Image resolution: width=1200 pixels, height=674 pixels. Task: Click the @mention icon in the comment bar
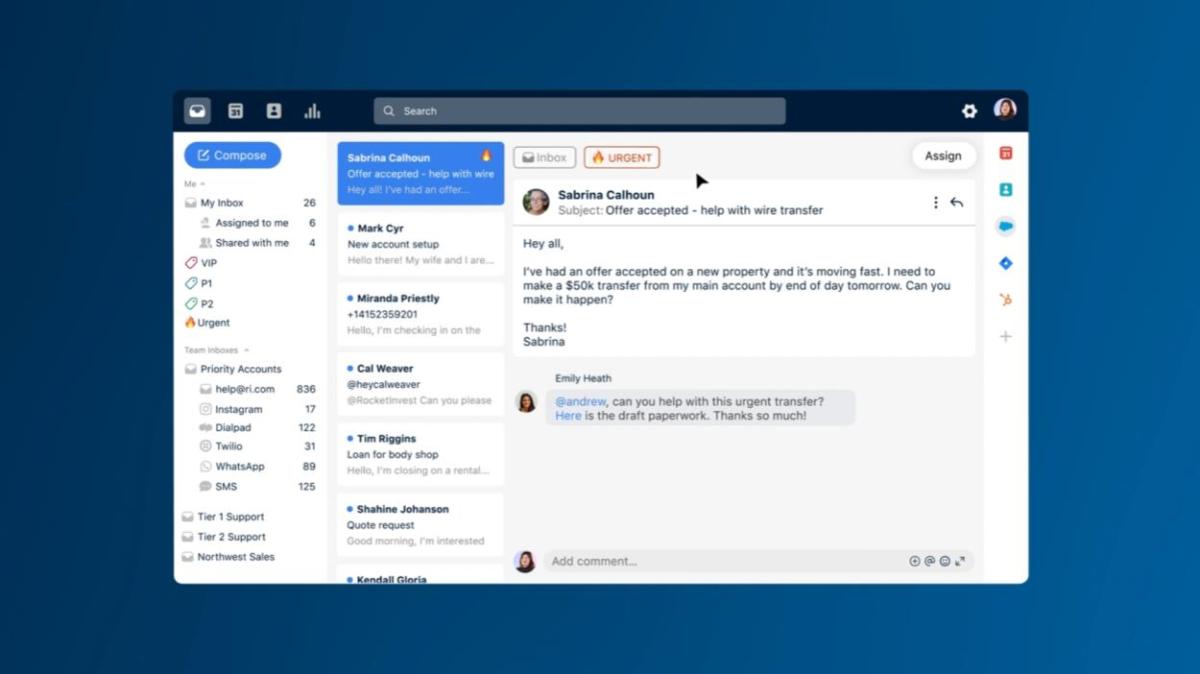pos(929,561)
